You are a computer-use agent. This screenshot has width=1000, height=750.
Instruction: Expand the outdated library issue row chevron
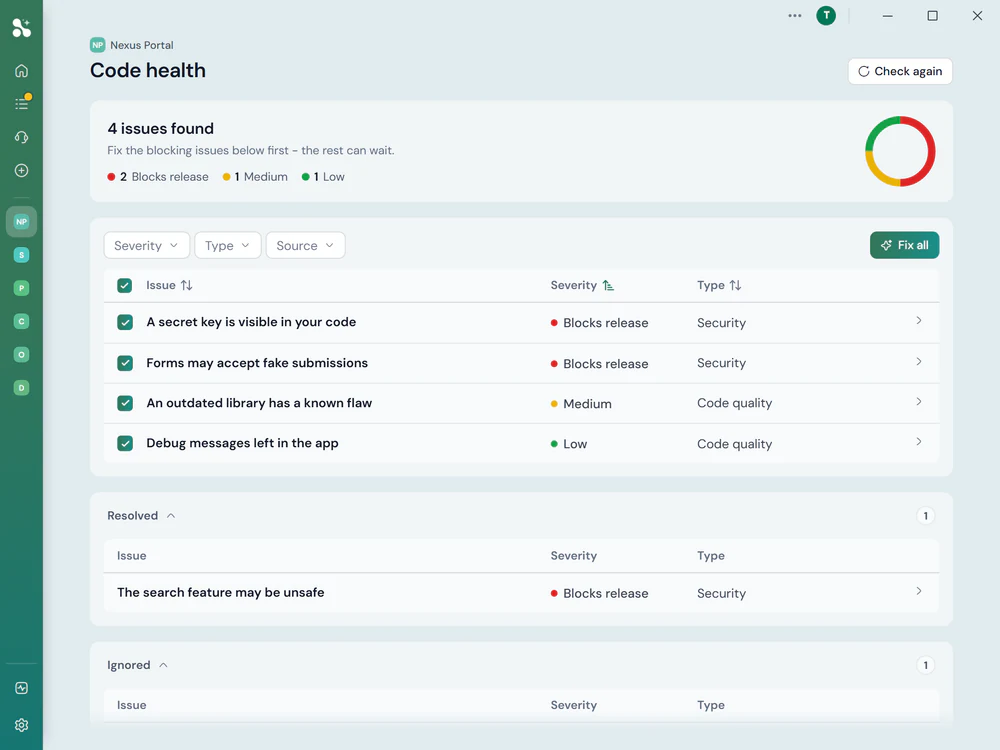[918, 402]
